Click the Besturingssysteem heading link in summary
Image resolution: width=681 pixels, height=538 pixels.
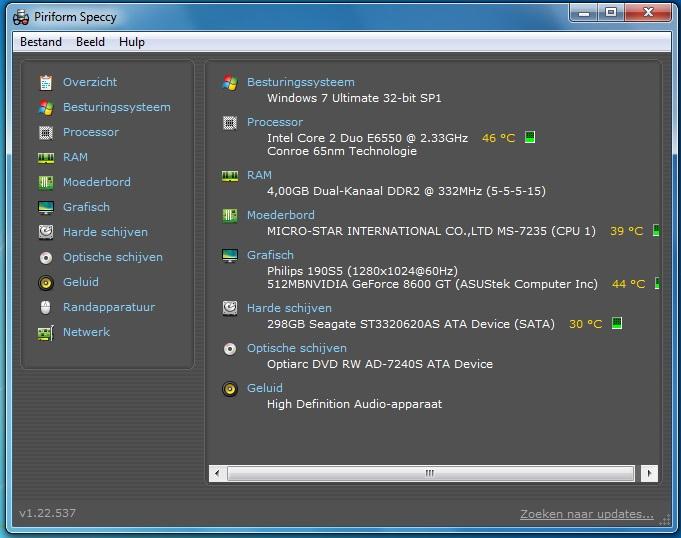(301, 82)
